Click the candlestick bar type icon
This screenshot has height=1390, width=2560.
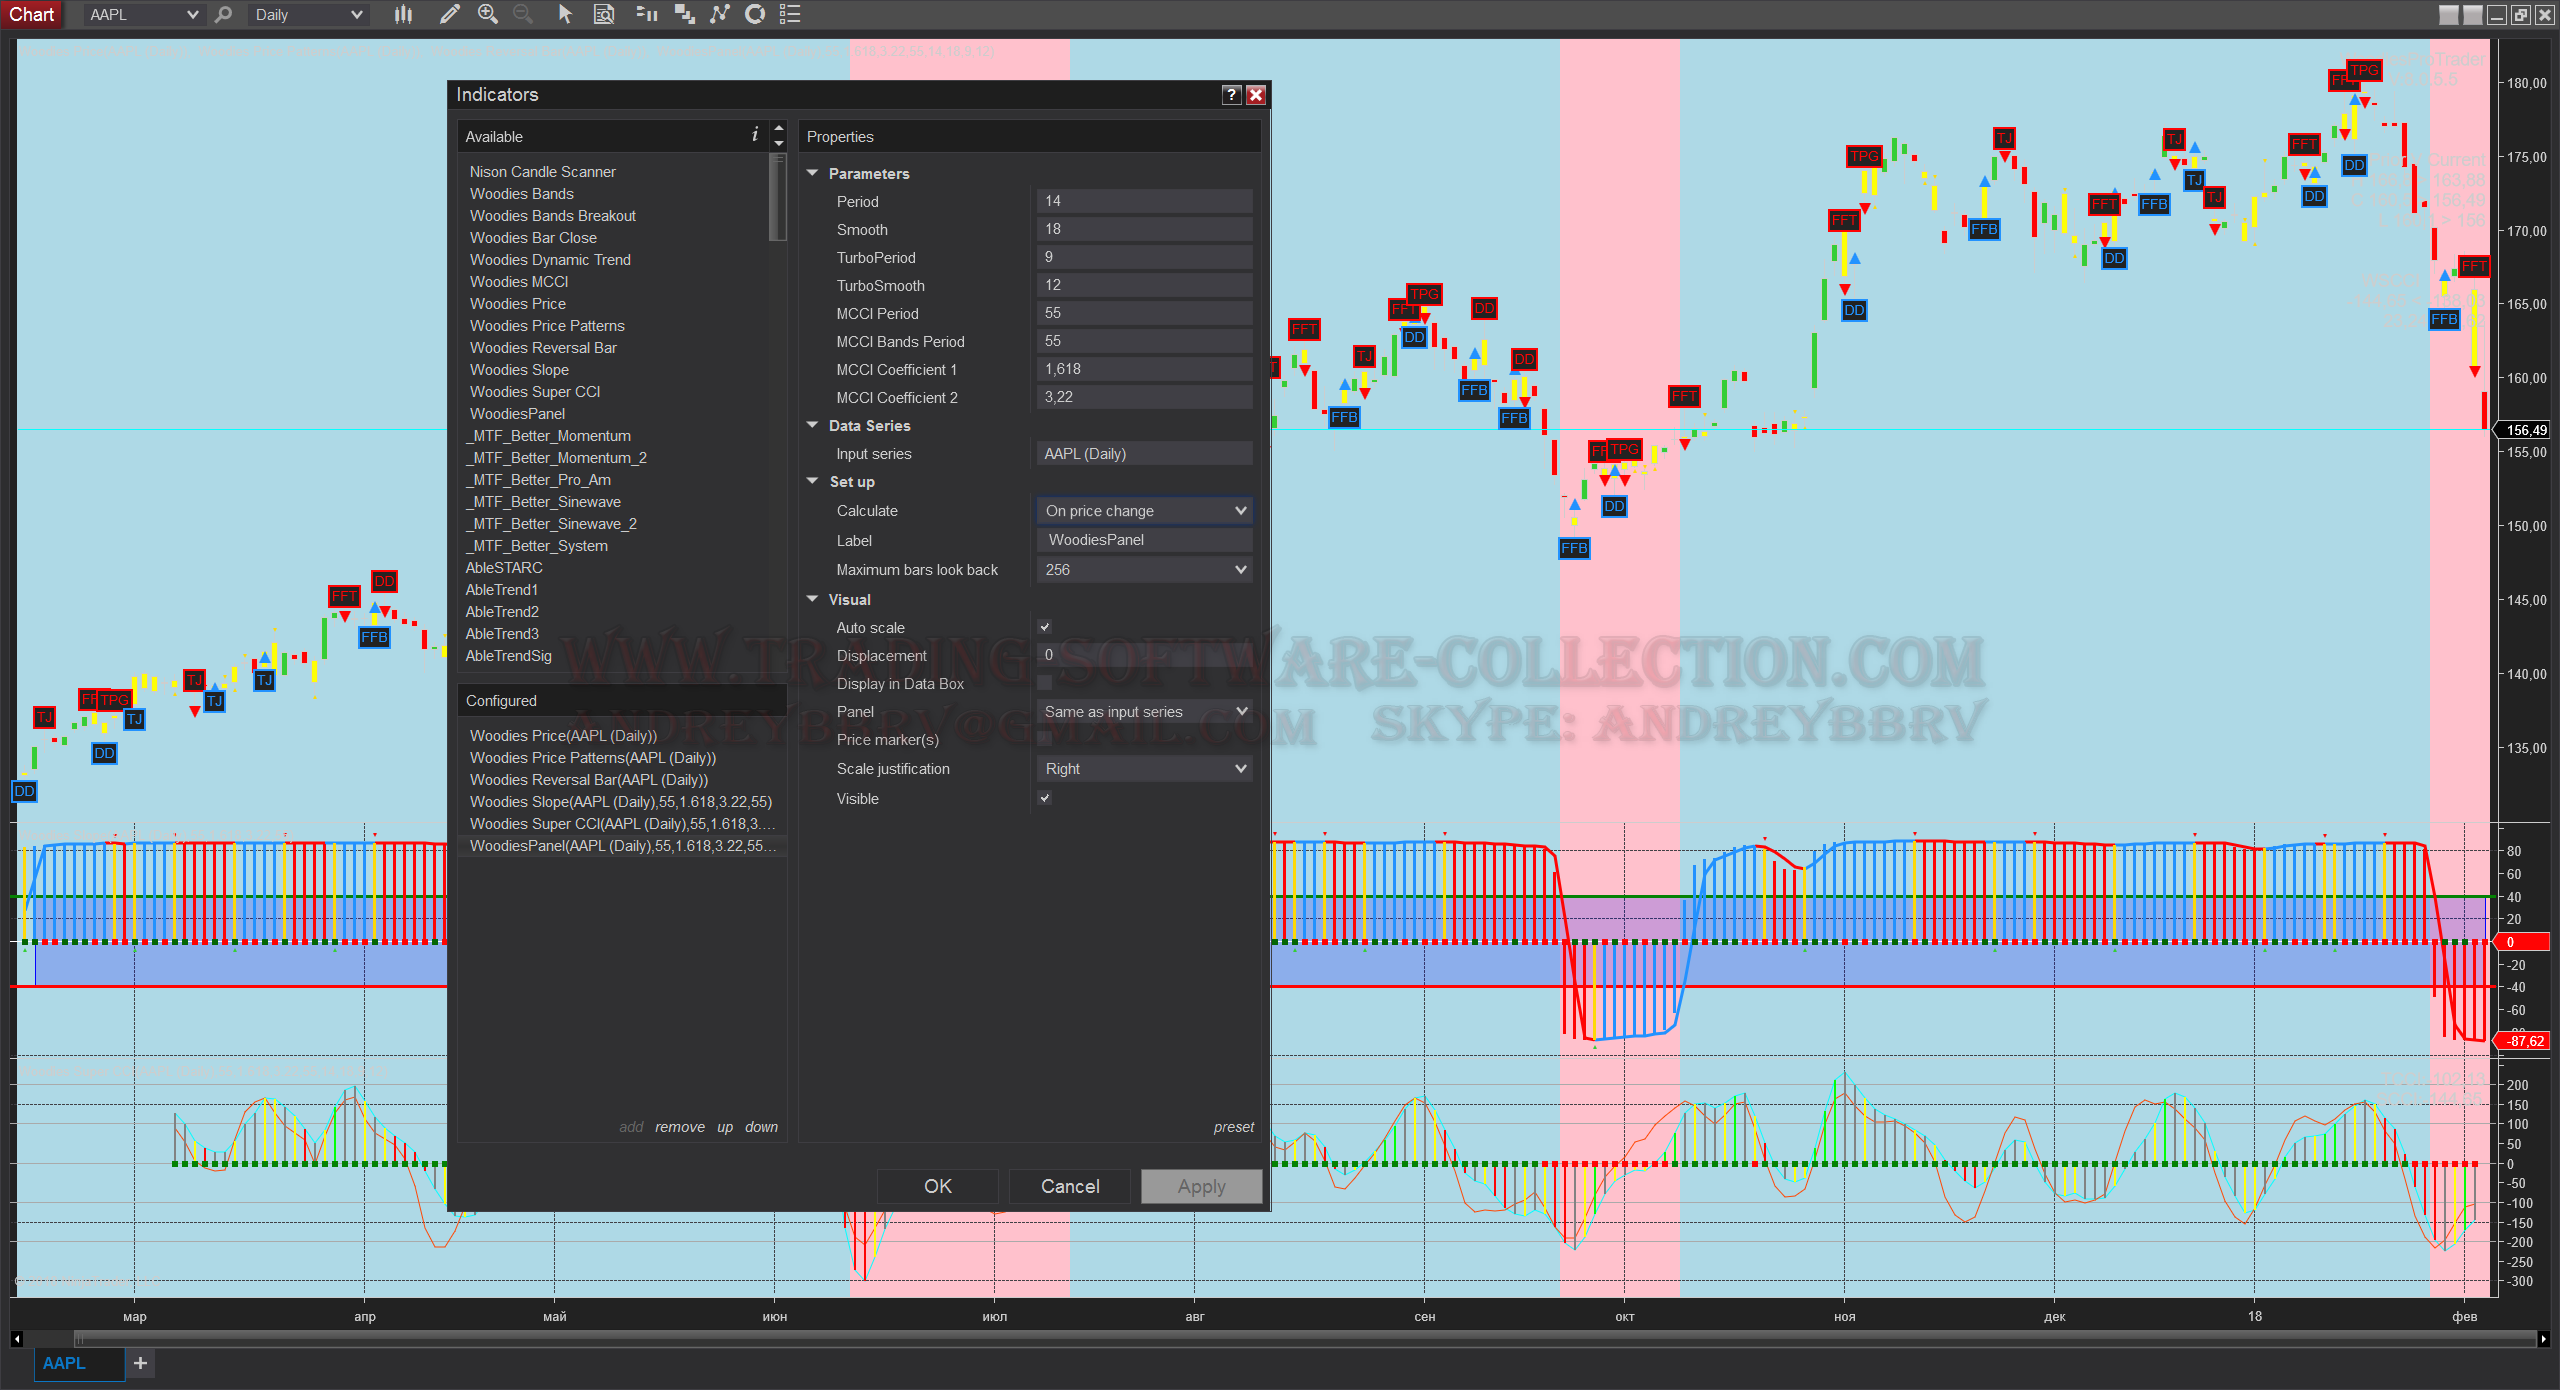(403, 14)
